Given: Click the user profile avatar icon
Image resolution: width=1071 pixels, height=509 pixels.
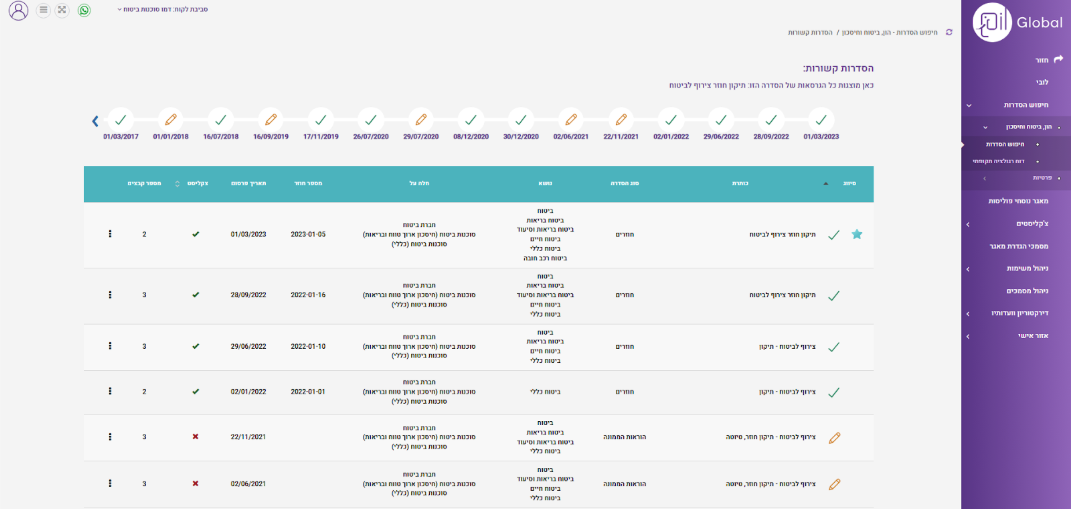Looking at the screenshot, I should (18, 10).
